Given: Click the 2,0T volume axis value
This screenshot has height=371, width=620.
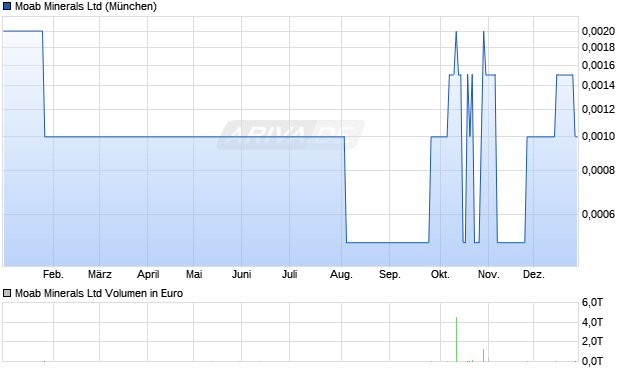Looking at the screenshot, I should (592, 341).
